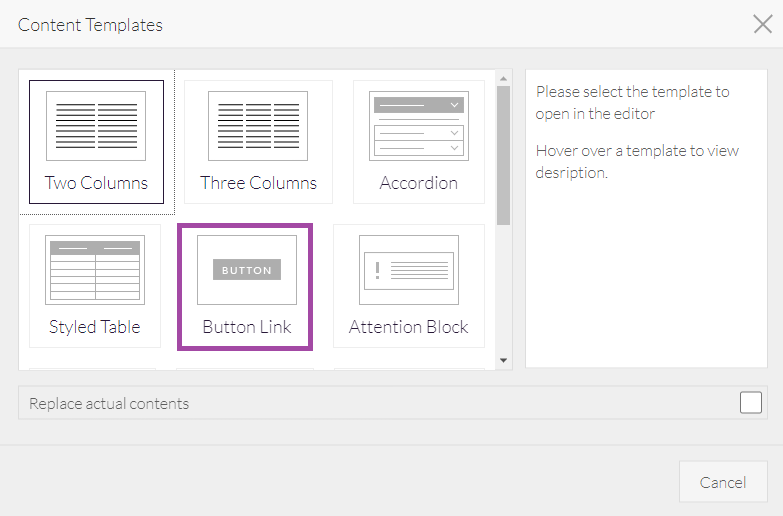Click the Three Columns label text
Image resolution: width=783 pixels, height=516 pixels.
tap(258, 183)
